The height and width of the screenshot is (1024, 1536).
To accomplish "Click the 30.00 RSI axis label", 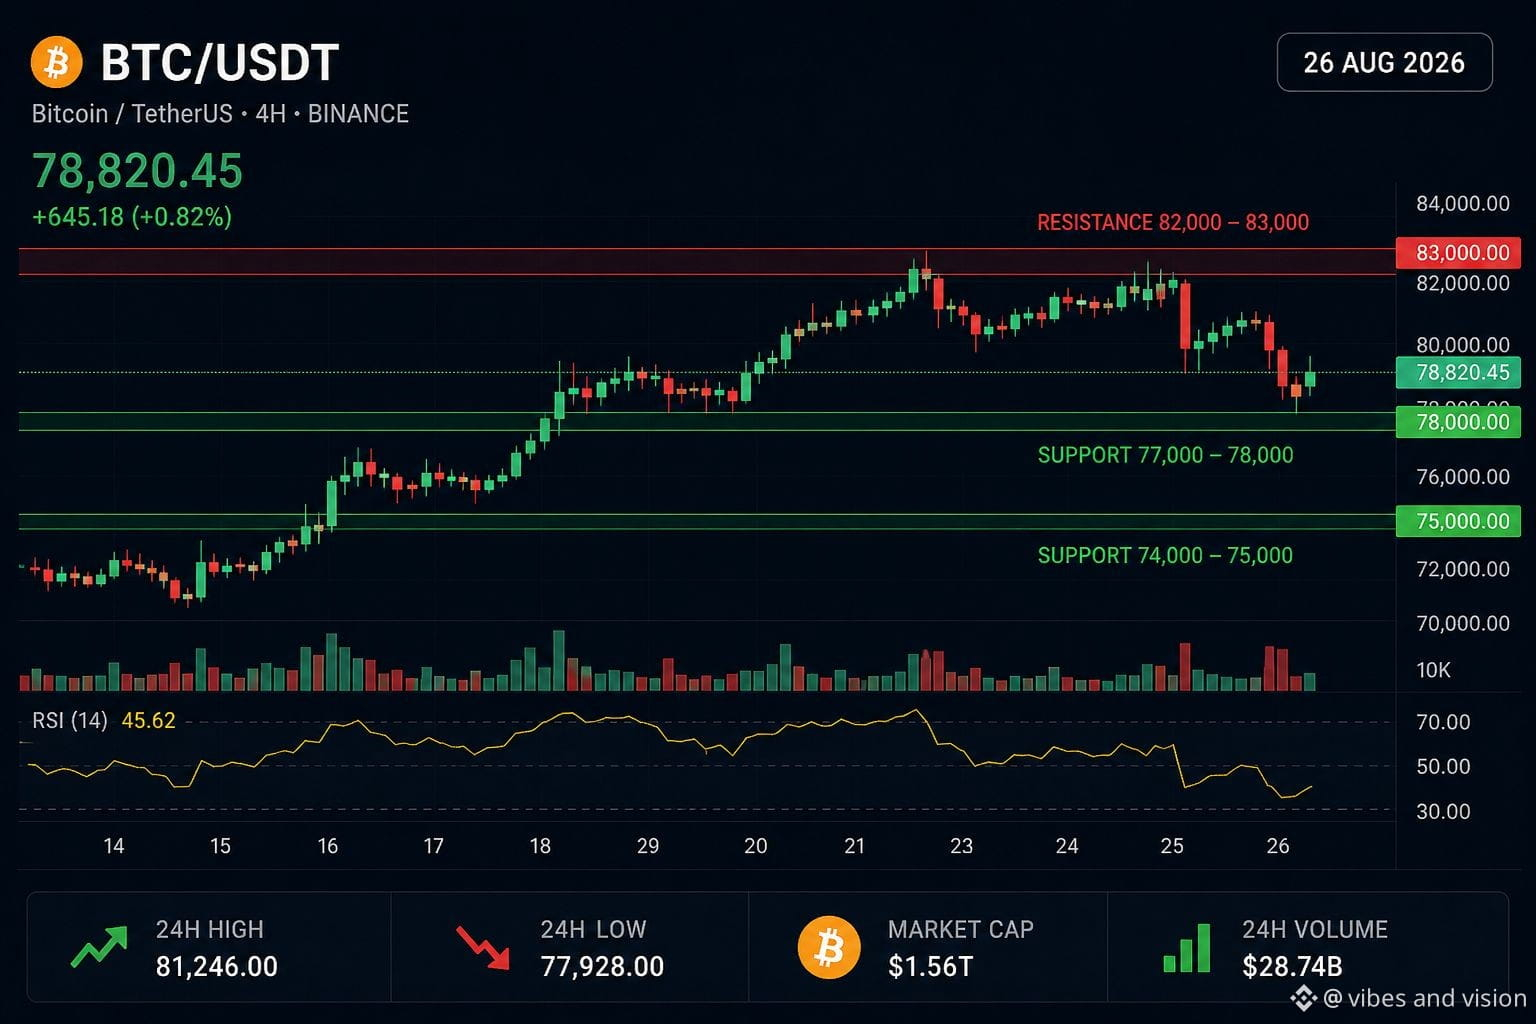I will click(1443, 811).
